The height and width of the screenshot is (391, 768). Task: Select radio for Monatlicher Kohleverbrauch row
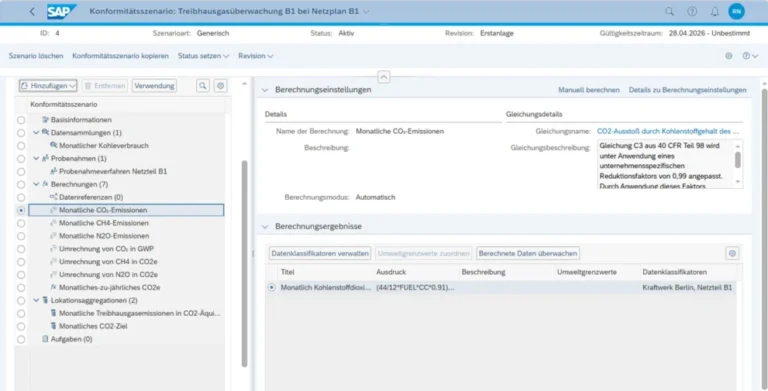21,146
